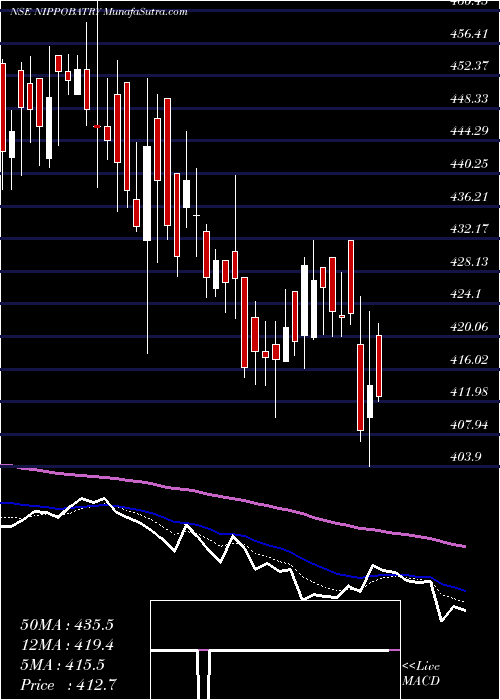Screen dimensions: 500x700
Task: Click the 50MA : 435.5 readout
Action: (x=67, y=625)
